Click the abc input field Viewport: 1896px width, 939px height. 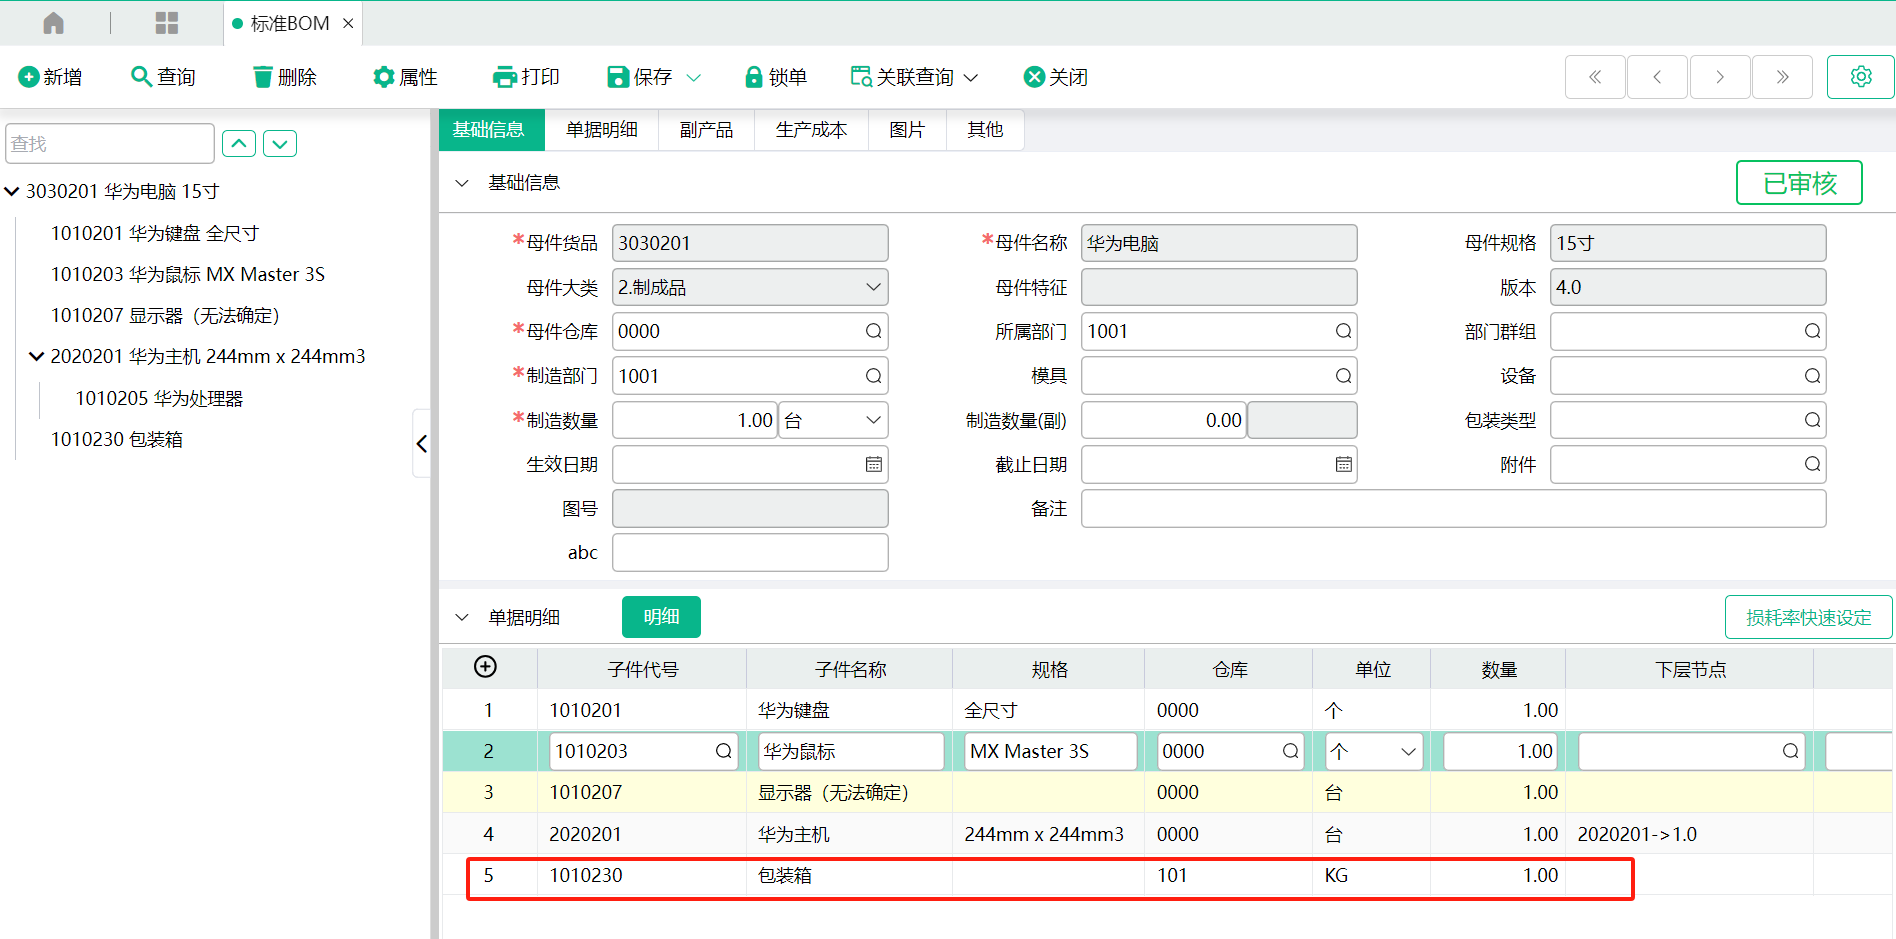(750, 552)
